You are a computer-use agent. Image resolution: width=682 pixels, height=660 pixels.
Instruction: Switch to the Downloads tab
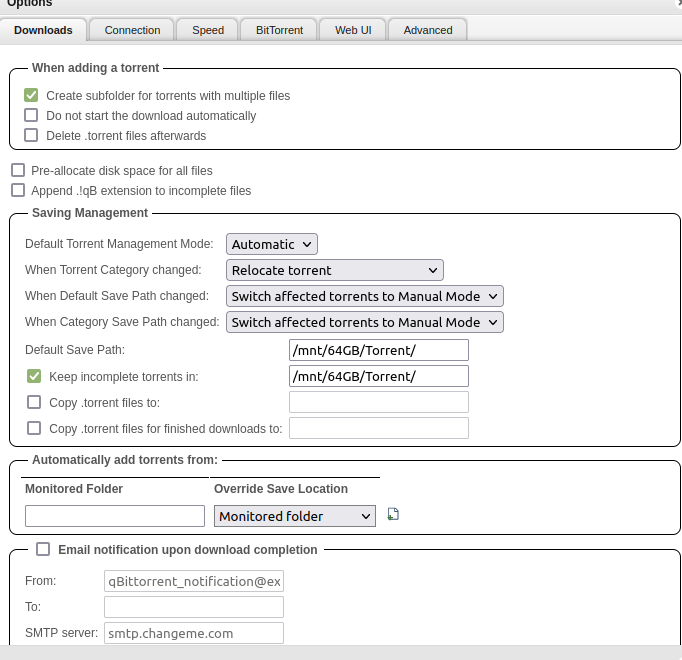[x=43, y=30]
